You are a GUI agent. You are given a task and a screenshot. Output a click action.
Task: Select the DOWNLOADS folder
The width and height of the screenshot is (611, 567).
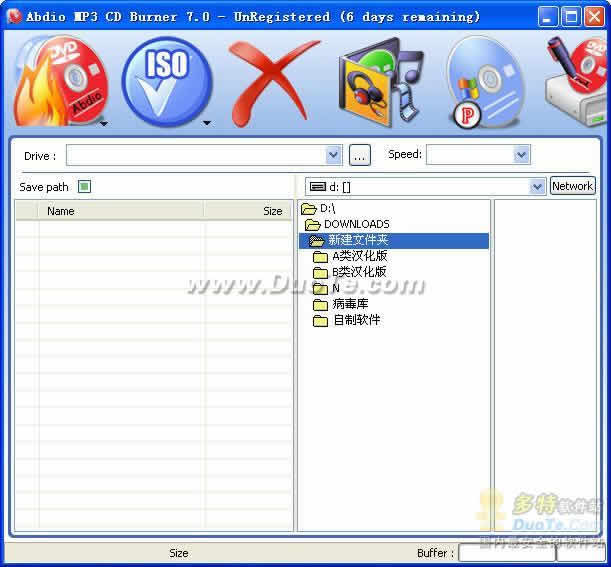357,224
